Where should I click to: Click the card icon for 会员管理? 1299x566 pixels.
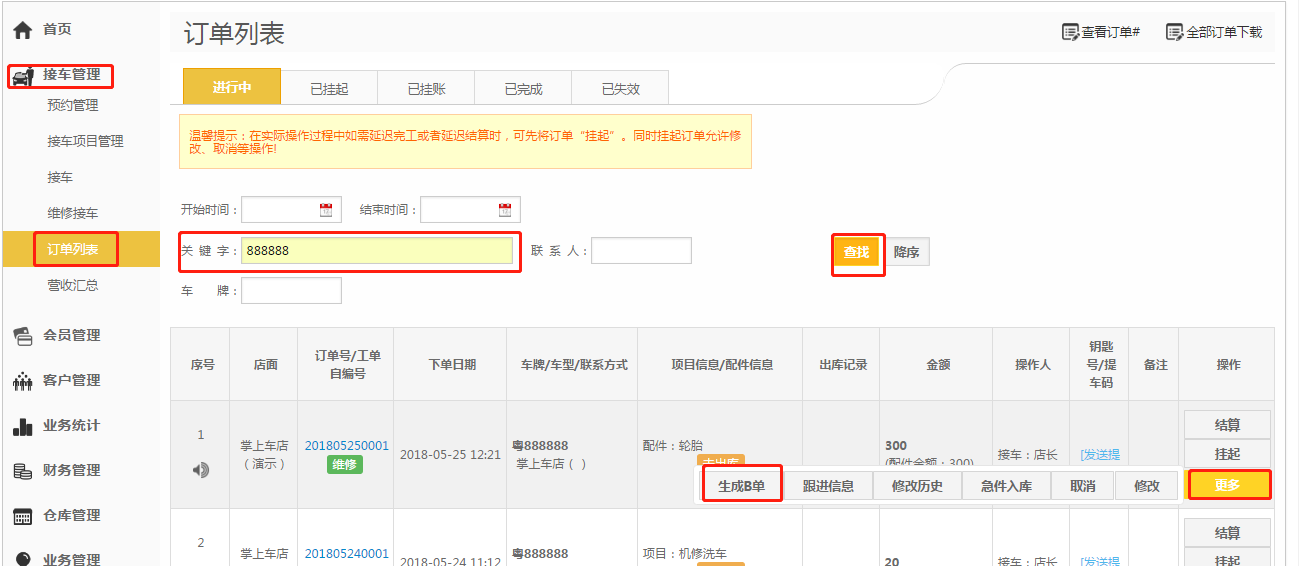22,336
